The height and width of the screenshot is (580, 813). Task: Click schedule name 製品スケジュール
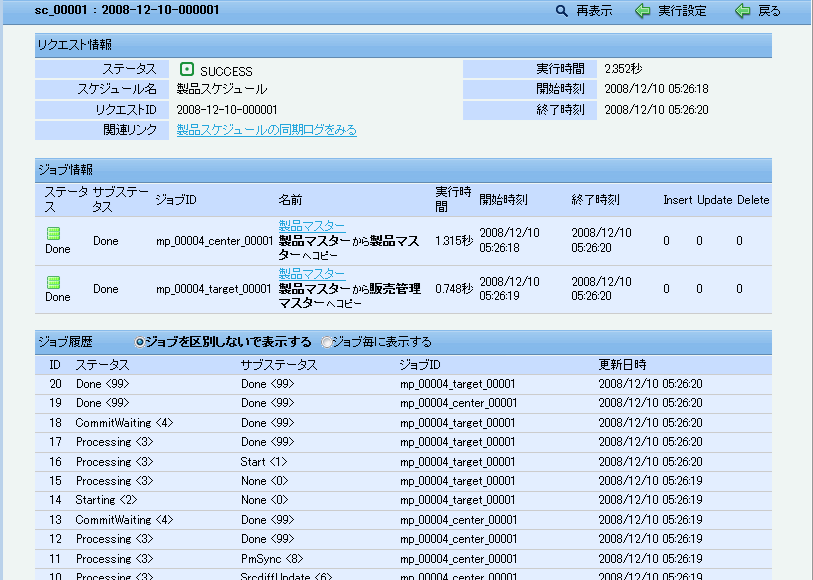222,89
